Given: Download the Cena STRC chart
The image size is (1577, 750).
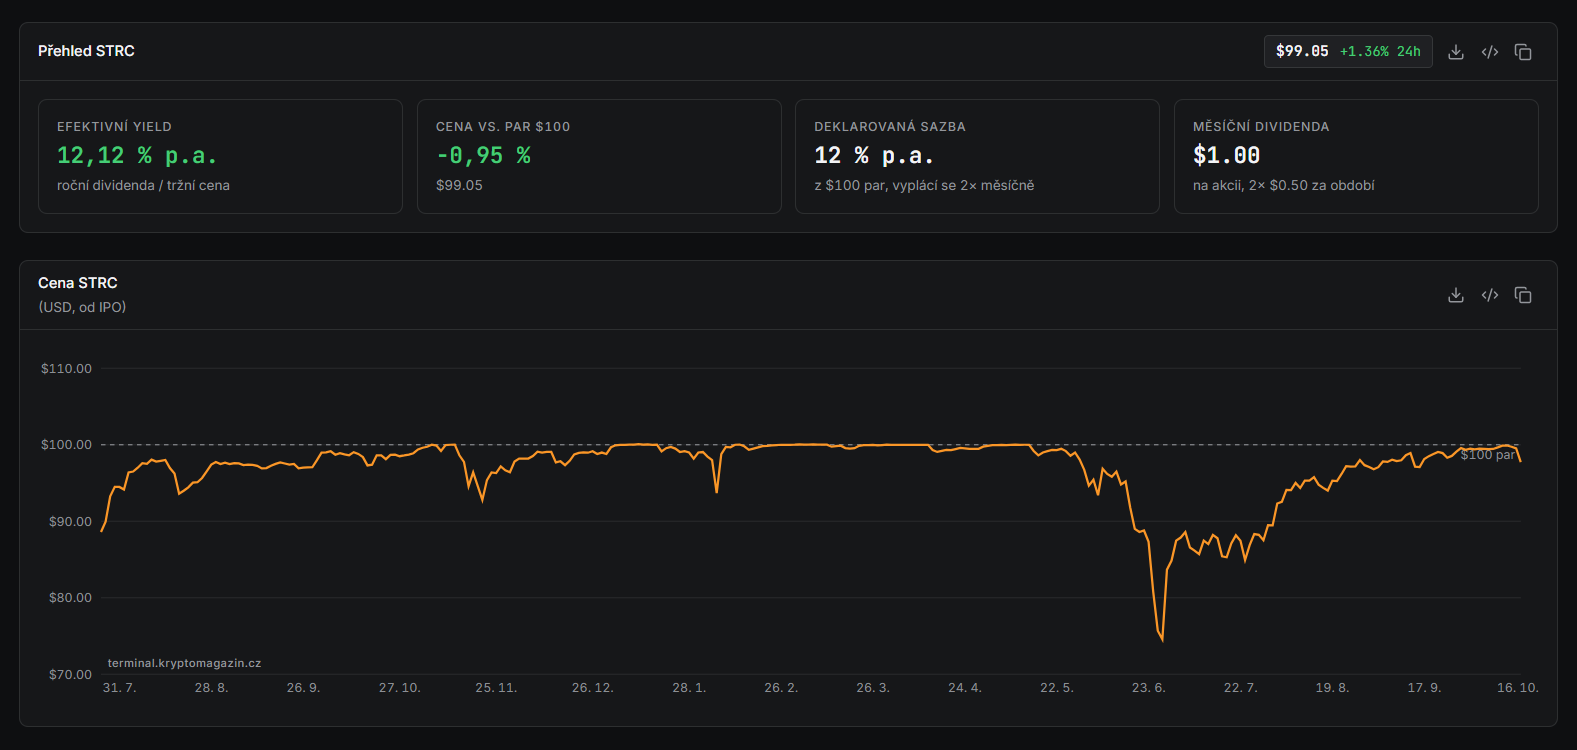Looking at the screenshot, I should click(x=1456, y=295).
